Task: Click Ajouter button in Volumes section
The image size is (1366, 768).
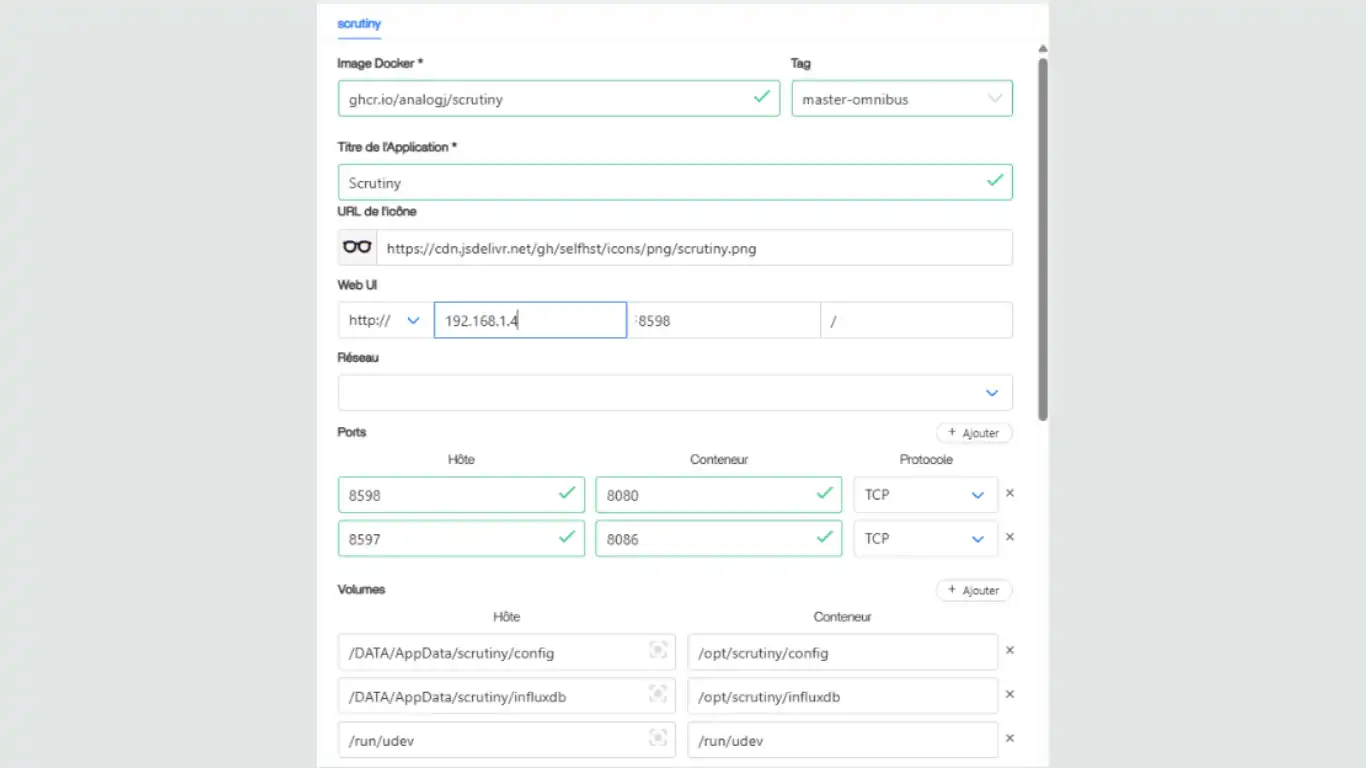Action: [974, 590]
